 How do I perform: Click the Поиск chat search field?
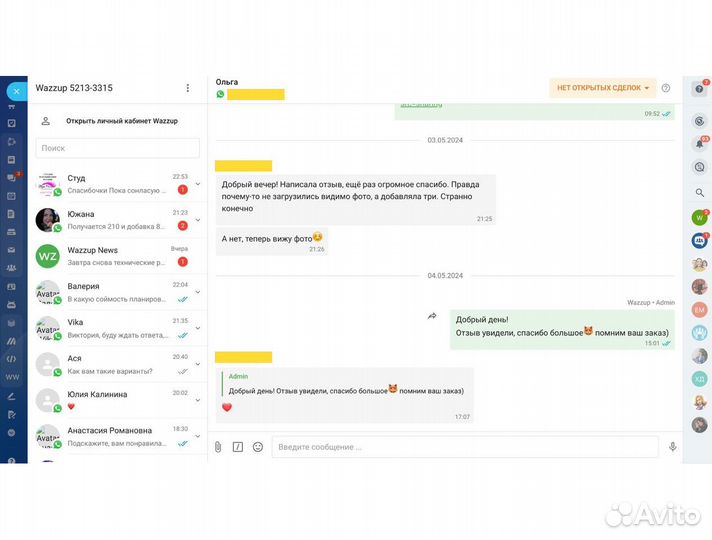[x=118, y=148]
